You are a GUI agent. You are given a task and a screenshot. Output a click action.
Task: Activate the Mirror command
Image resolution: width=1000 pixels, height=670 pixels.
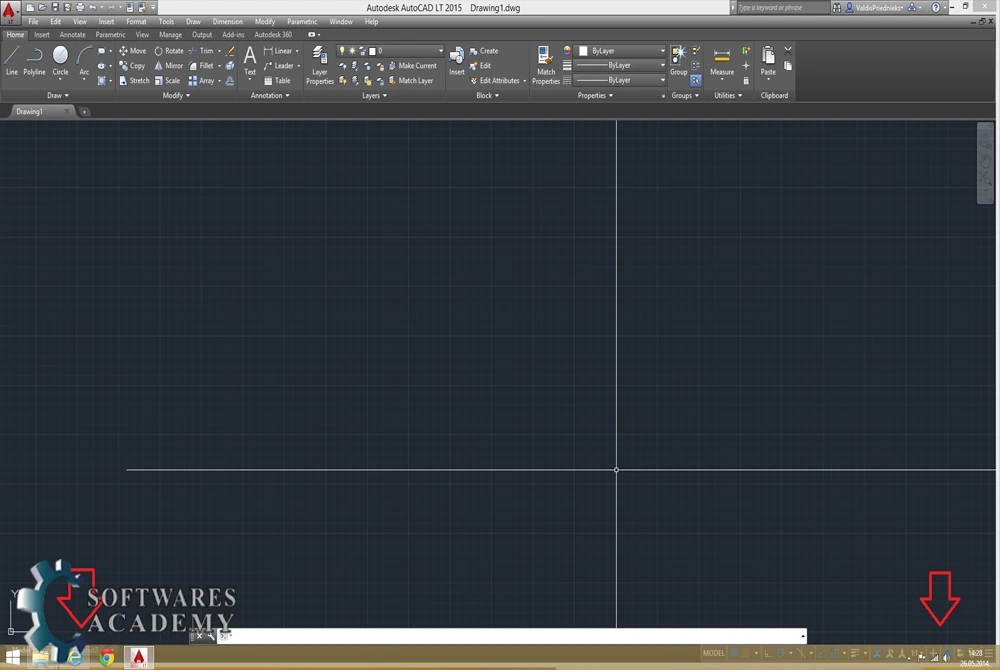(x=168, y=66)
